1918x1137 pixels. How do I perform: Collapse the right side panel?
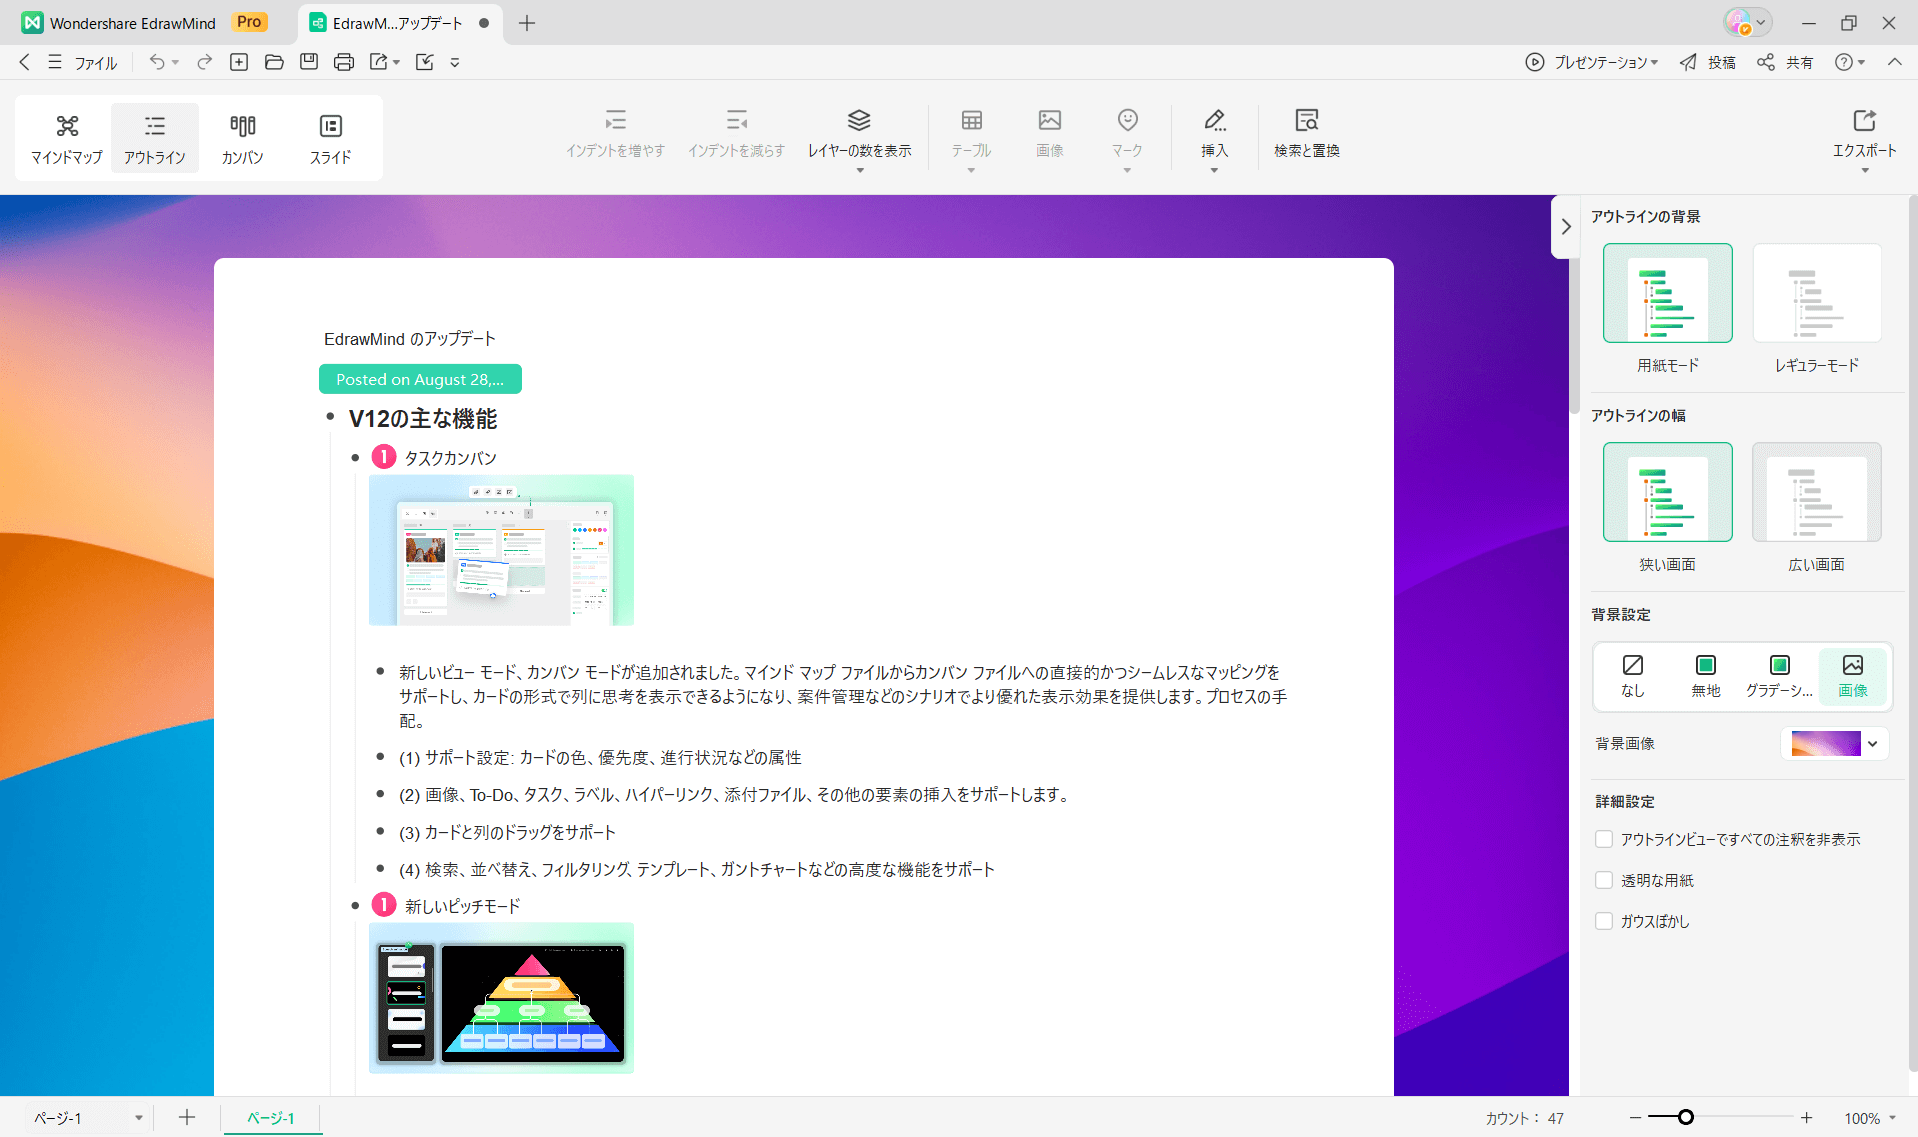coord(1566,227)
